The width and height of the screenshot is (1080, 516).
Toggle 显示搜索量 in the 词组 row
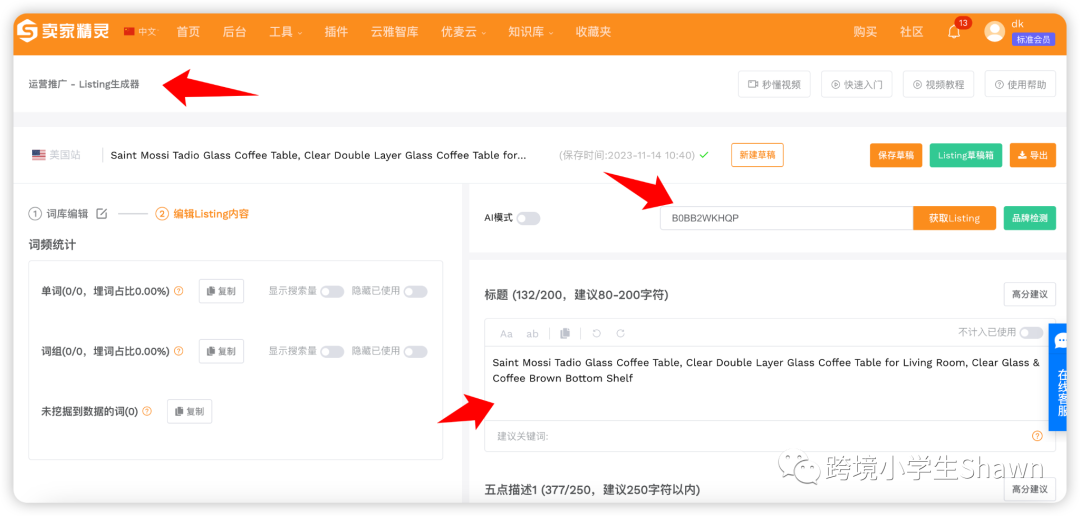point(332,351)
